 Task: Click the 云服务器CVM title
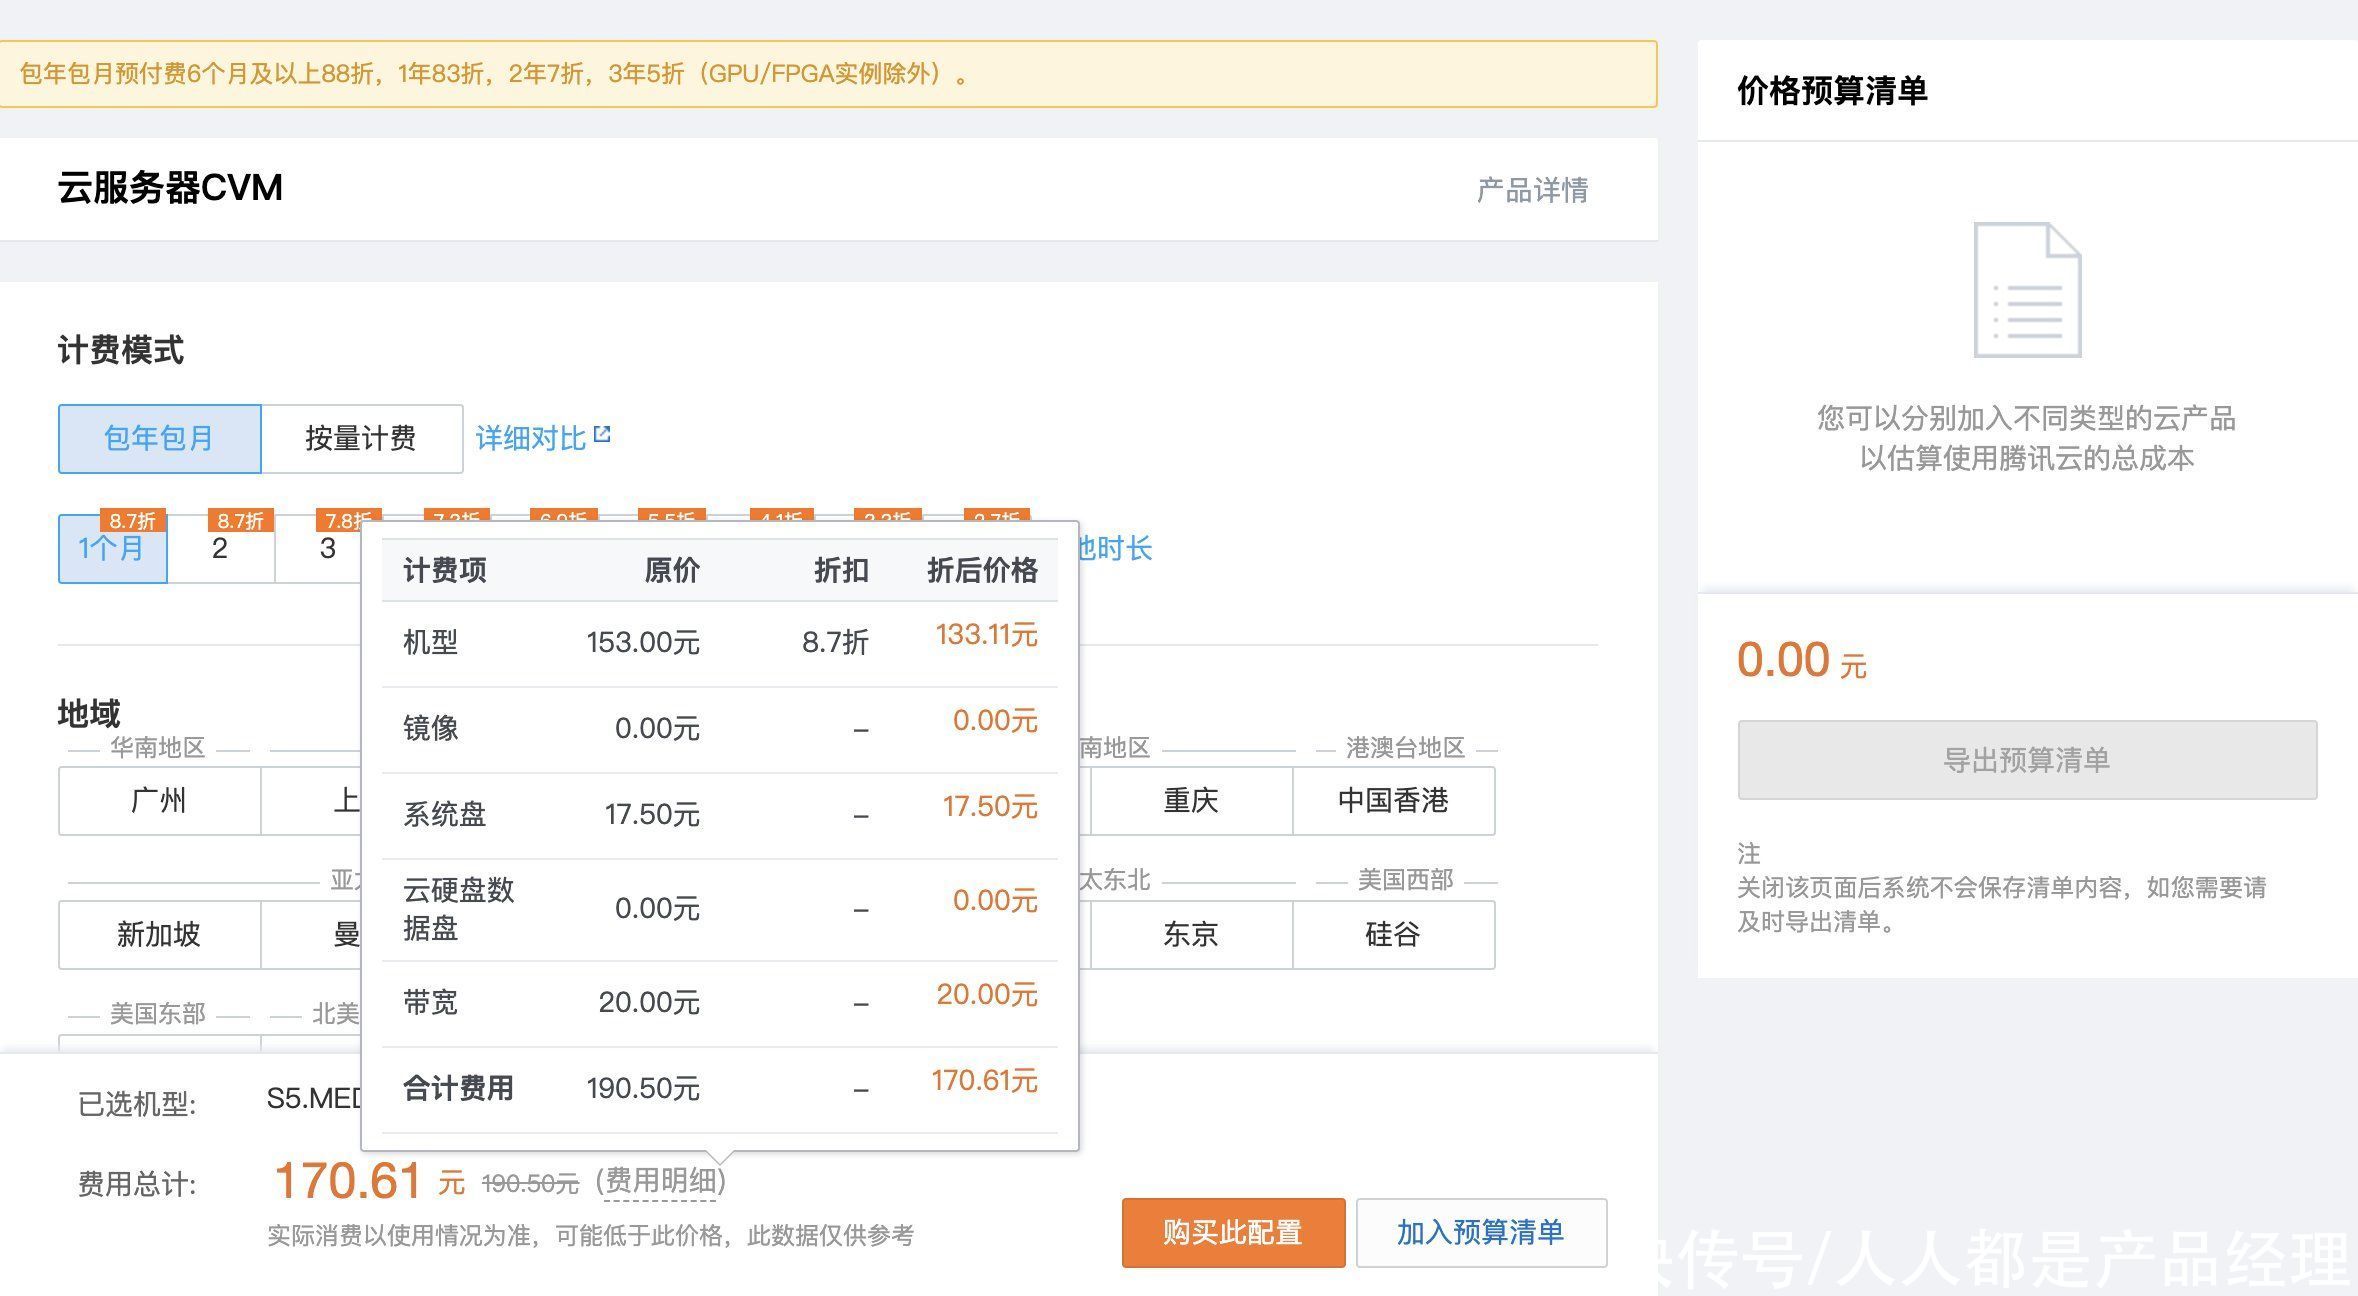[x=170, y=188]
